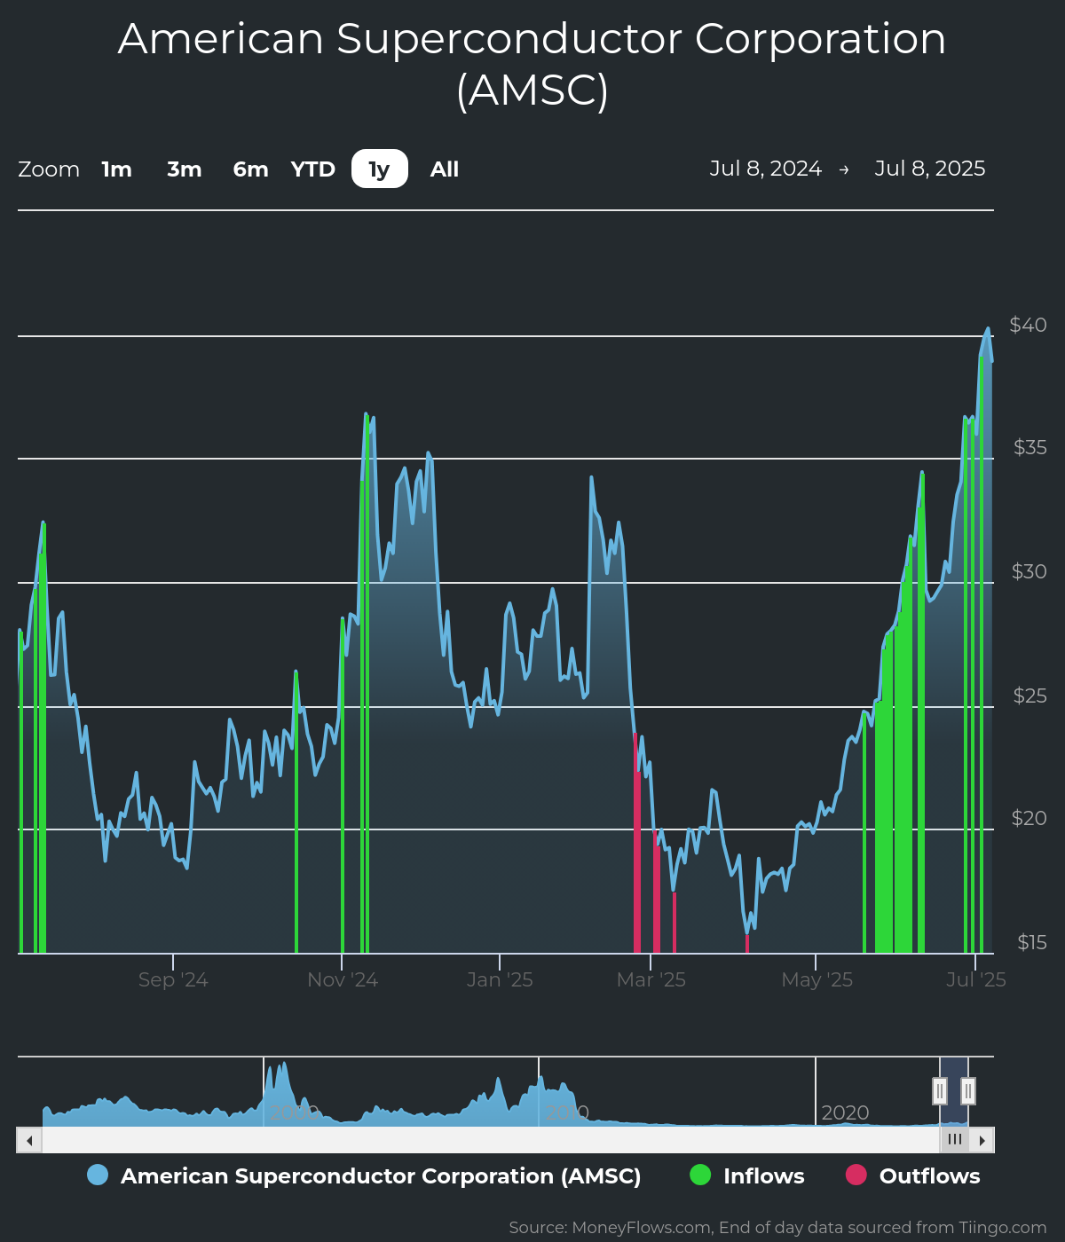The image size is (1065, 1242).
Task: Click the scrollbar left arrow
Action: 29,1140
